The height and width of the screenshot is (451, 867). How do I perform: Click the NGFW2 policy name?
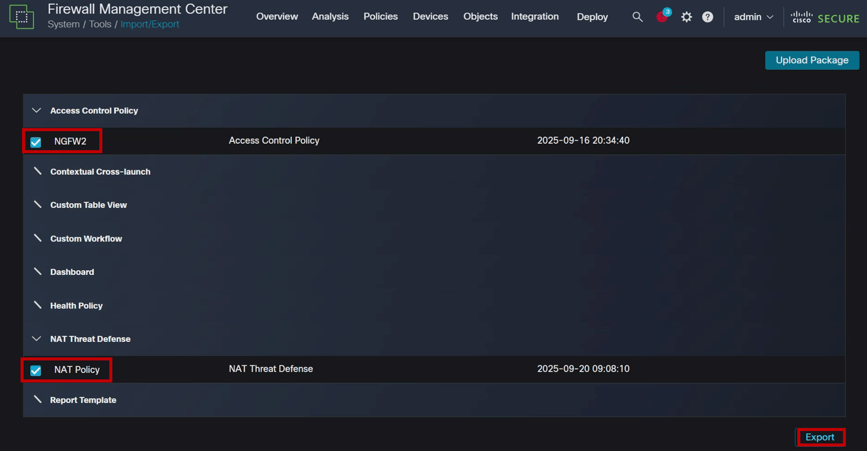point(70,141)
